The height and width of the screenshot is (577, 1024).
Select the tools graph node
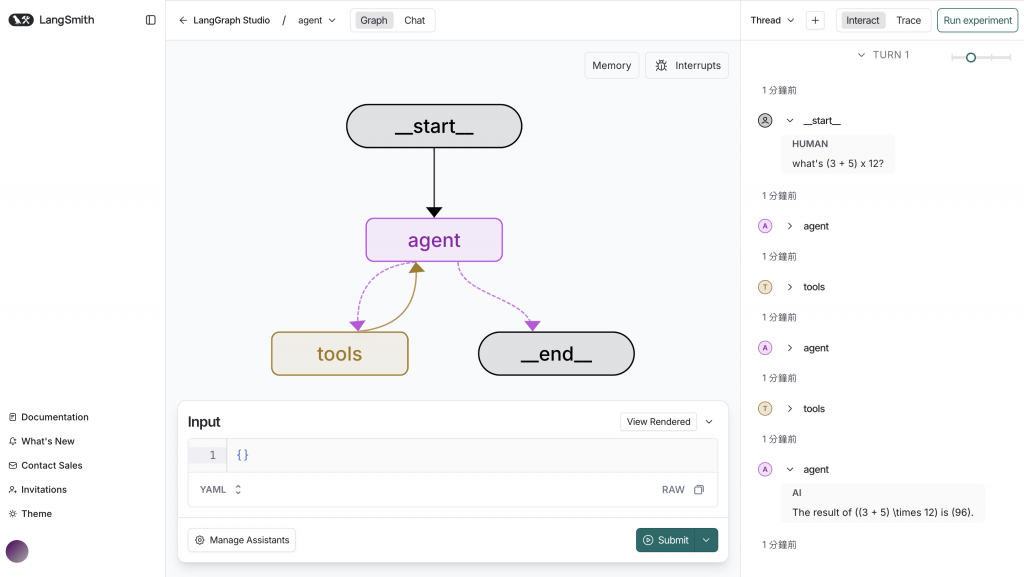340,354
